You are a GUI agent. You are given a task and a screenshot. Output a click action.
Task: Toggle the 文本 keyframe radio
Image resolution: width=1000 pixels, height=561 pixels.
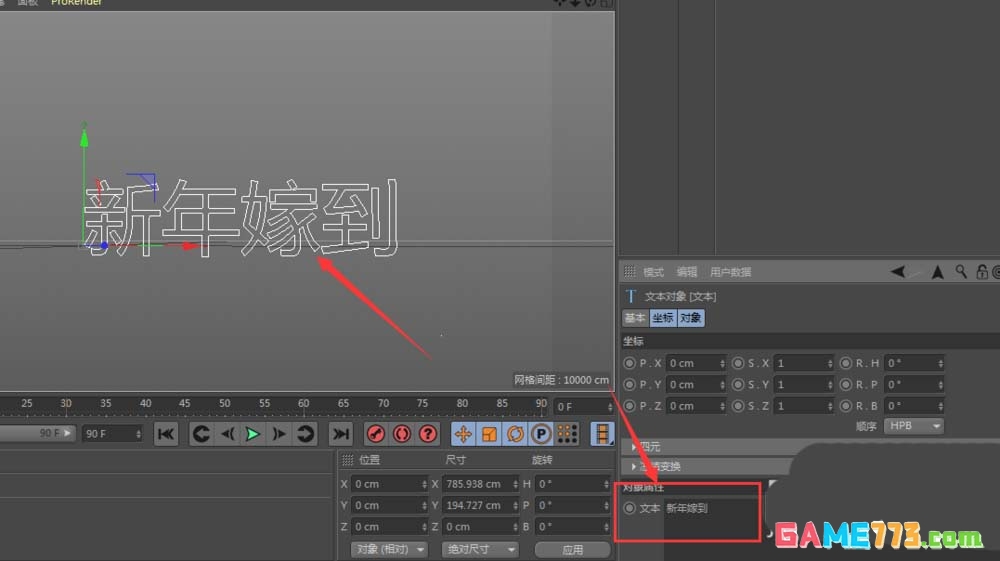tap(629, 508)
